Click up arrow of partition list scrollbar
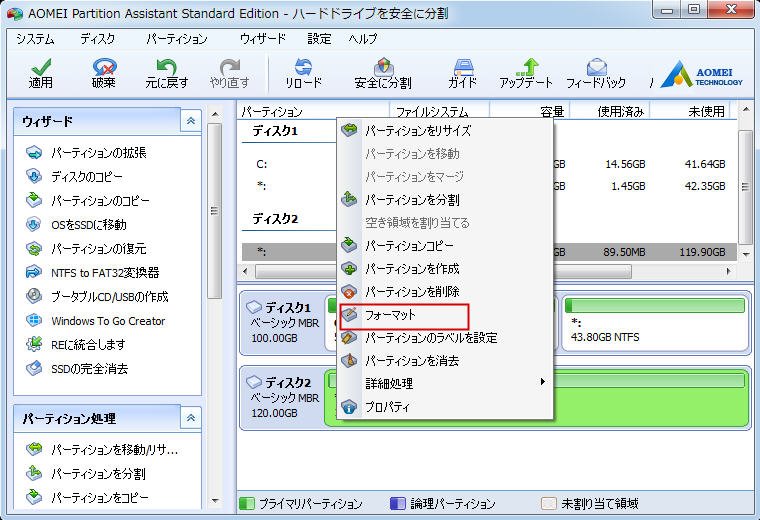Viewport: 760px width, 520px height. [745, 110]
